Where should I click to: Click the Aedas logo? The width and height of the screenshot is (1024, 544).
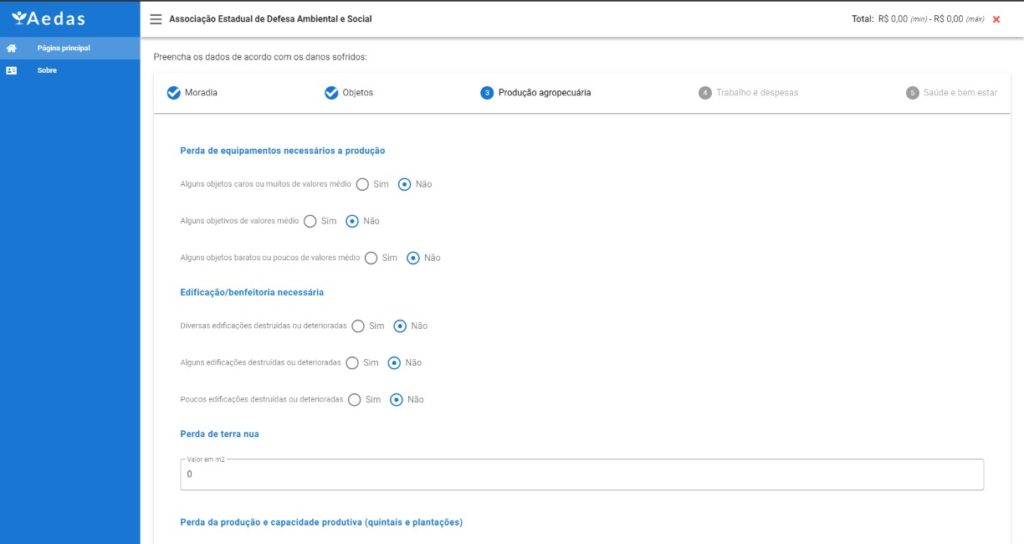pyautogui.click(x=49, y=18)
